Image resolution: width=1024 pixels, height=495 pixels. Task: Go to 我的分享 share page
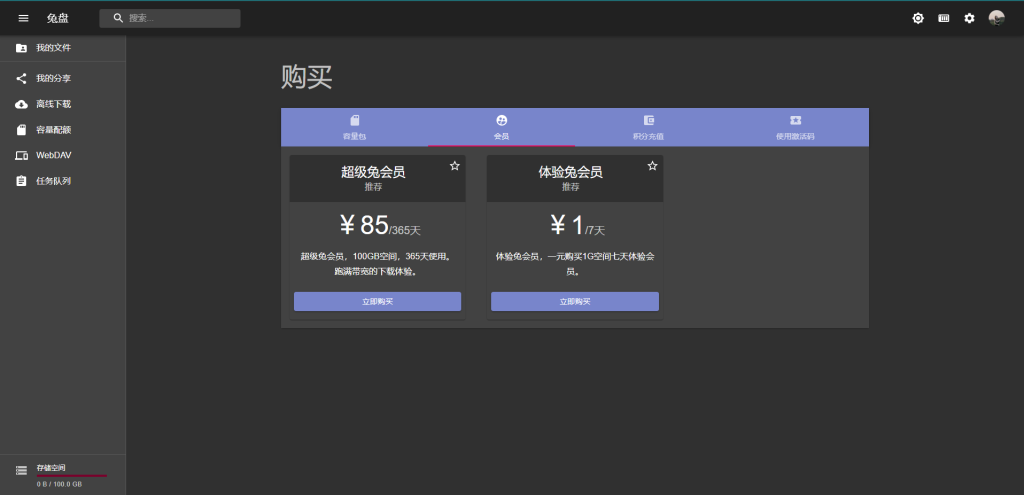[54, 78]
